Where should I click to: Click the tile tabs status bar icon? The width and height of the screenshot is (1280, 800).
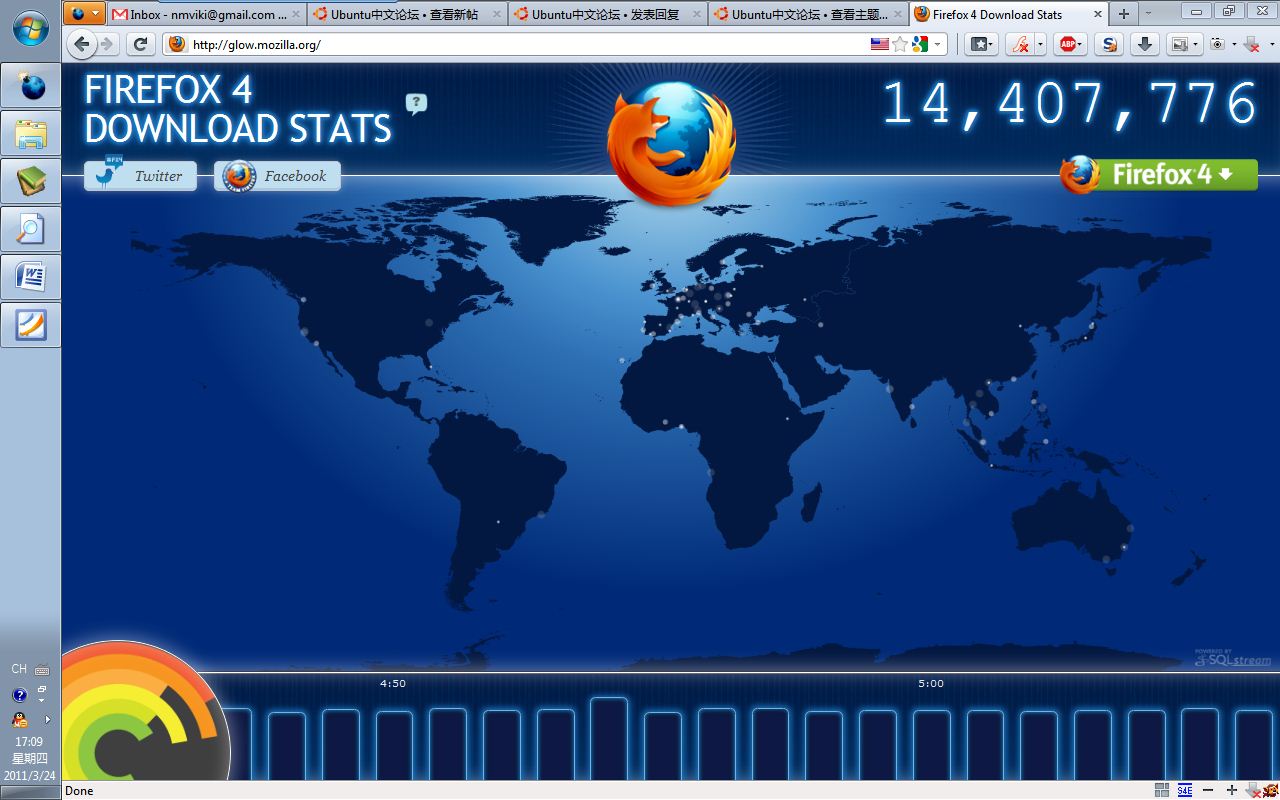1162,790
